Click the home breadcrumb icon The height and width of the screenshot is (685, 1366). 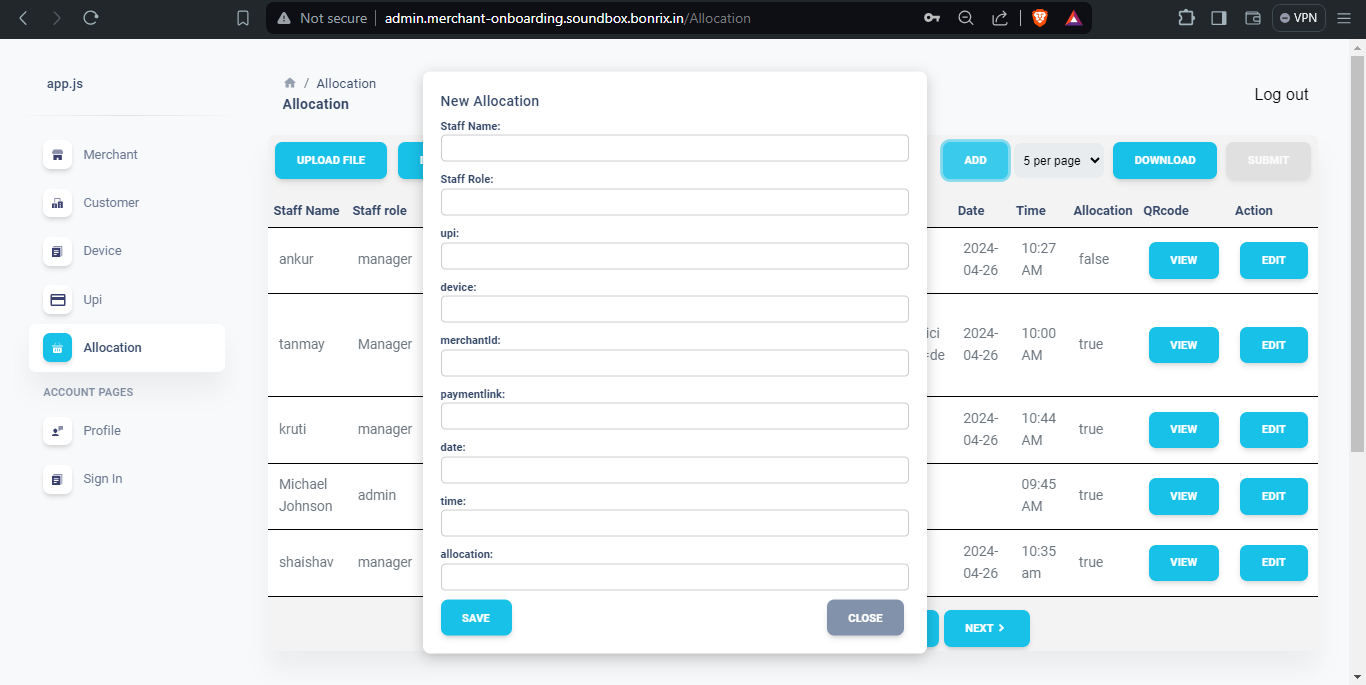(x=289, y=83)
